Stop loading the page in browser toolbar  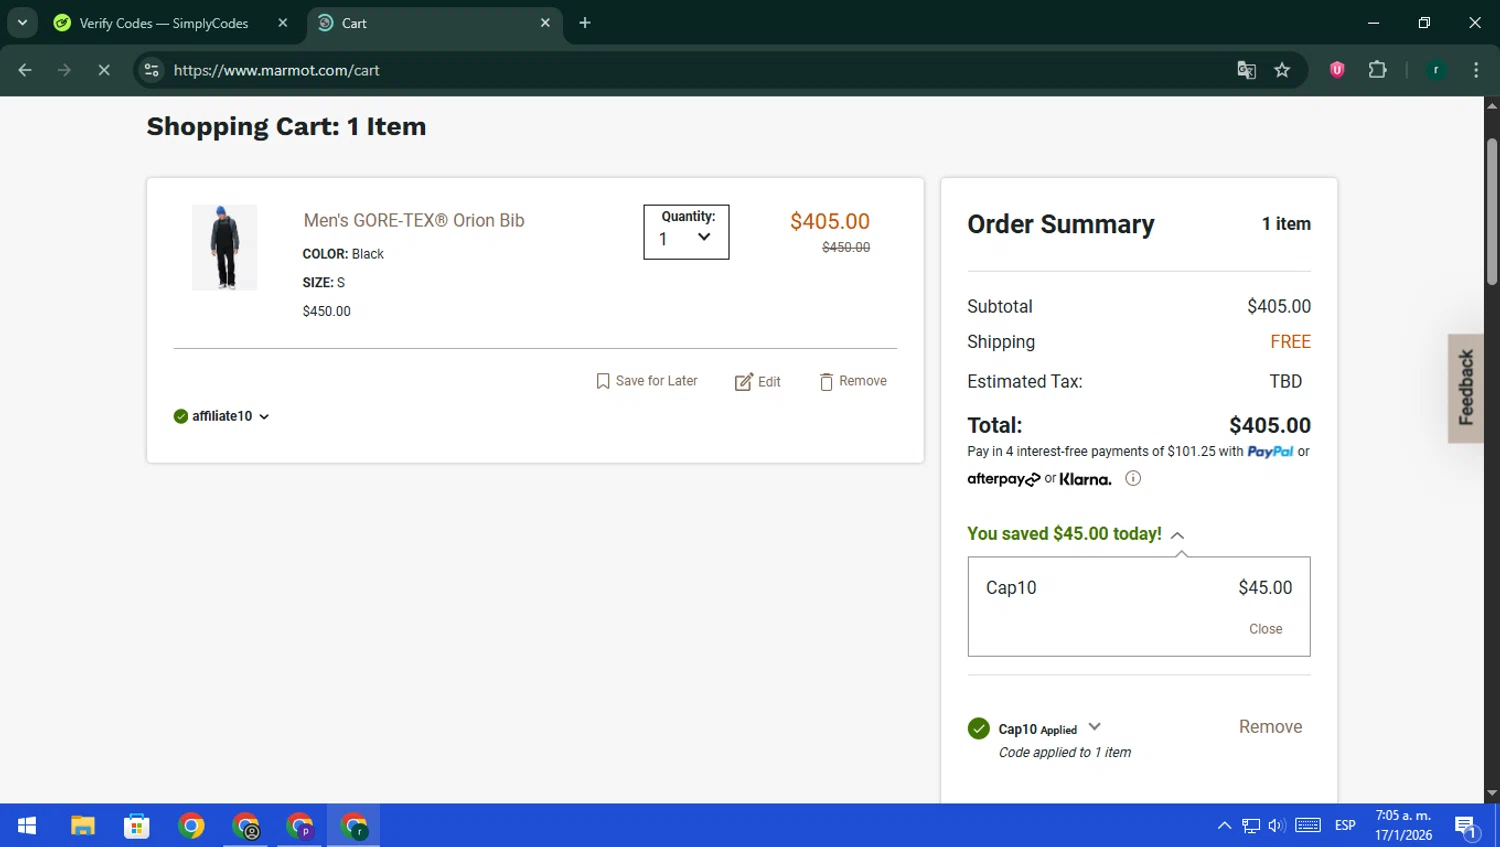(103, 70)
